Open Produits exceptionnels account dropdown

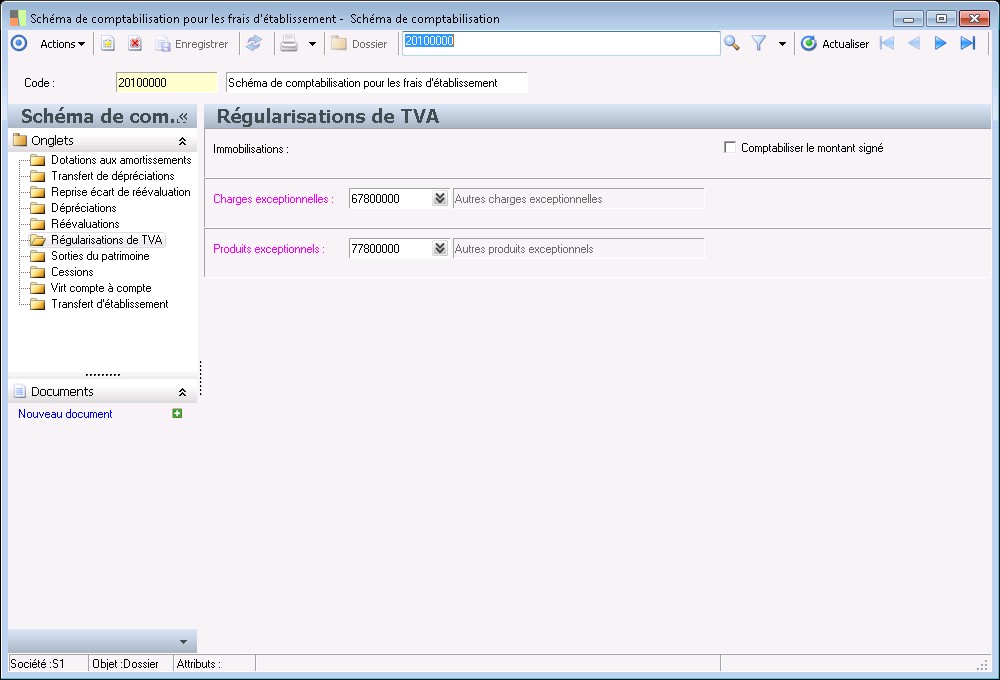tap(440, 249)
